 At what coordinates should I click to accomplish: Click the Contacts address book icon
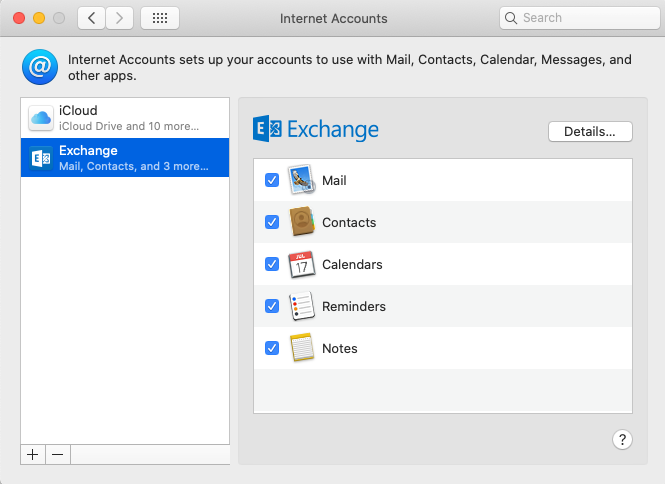[x=302, y=221]
